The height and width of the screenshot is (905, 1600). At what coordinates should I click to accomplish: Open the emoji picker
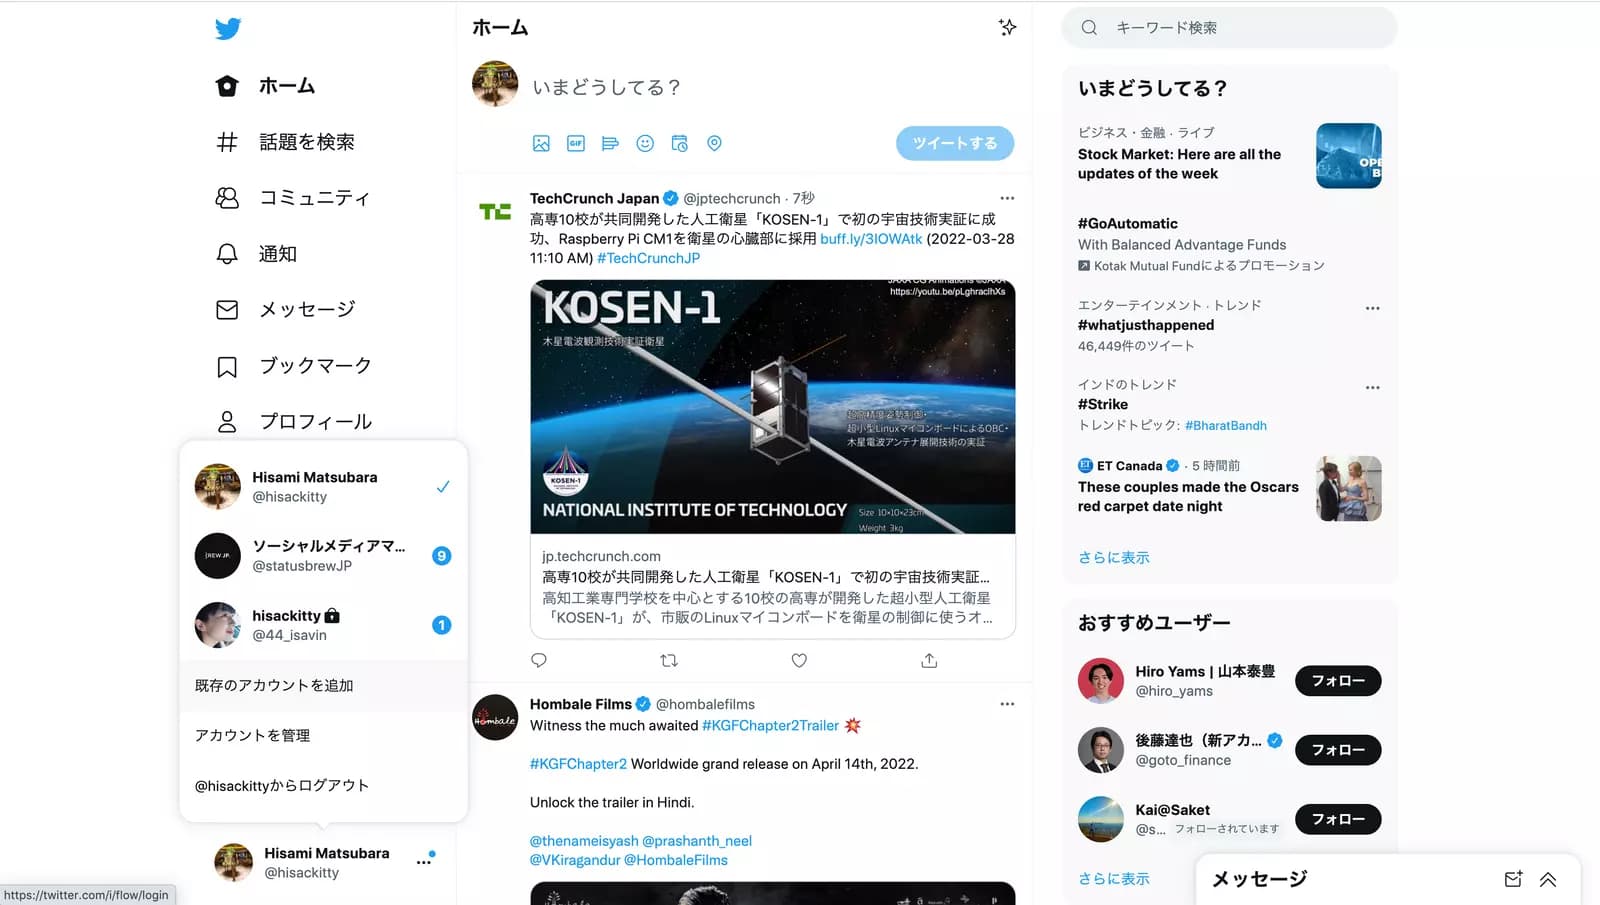point(645,144)
